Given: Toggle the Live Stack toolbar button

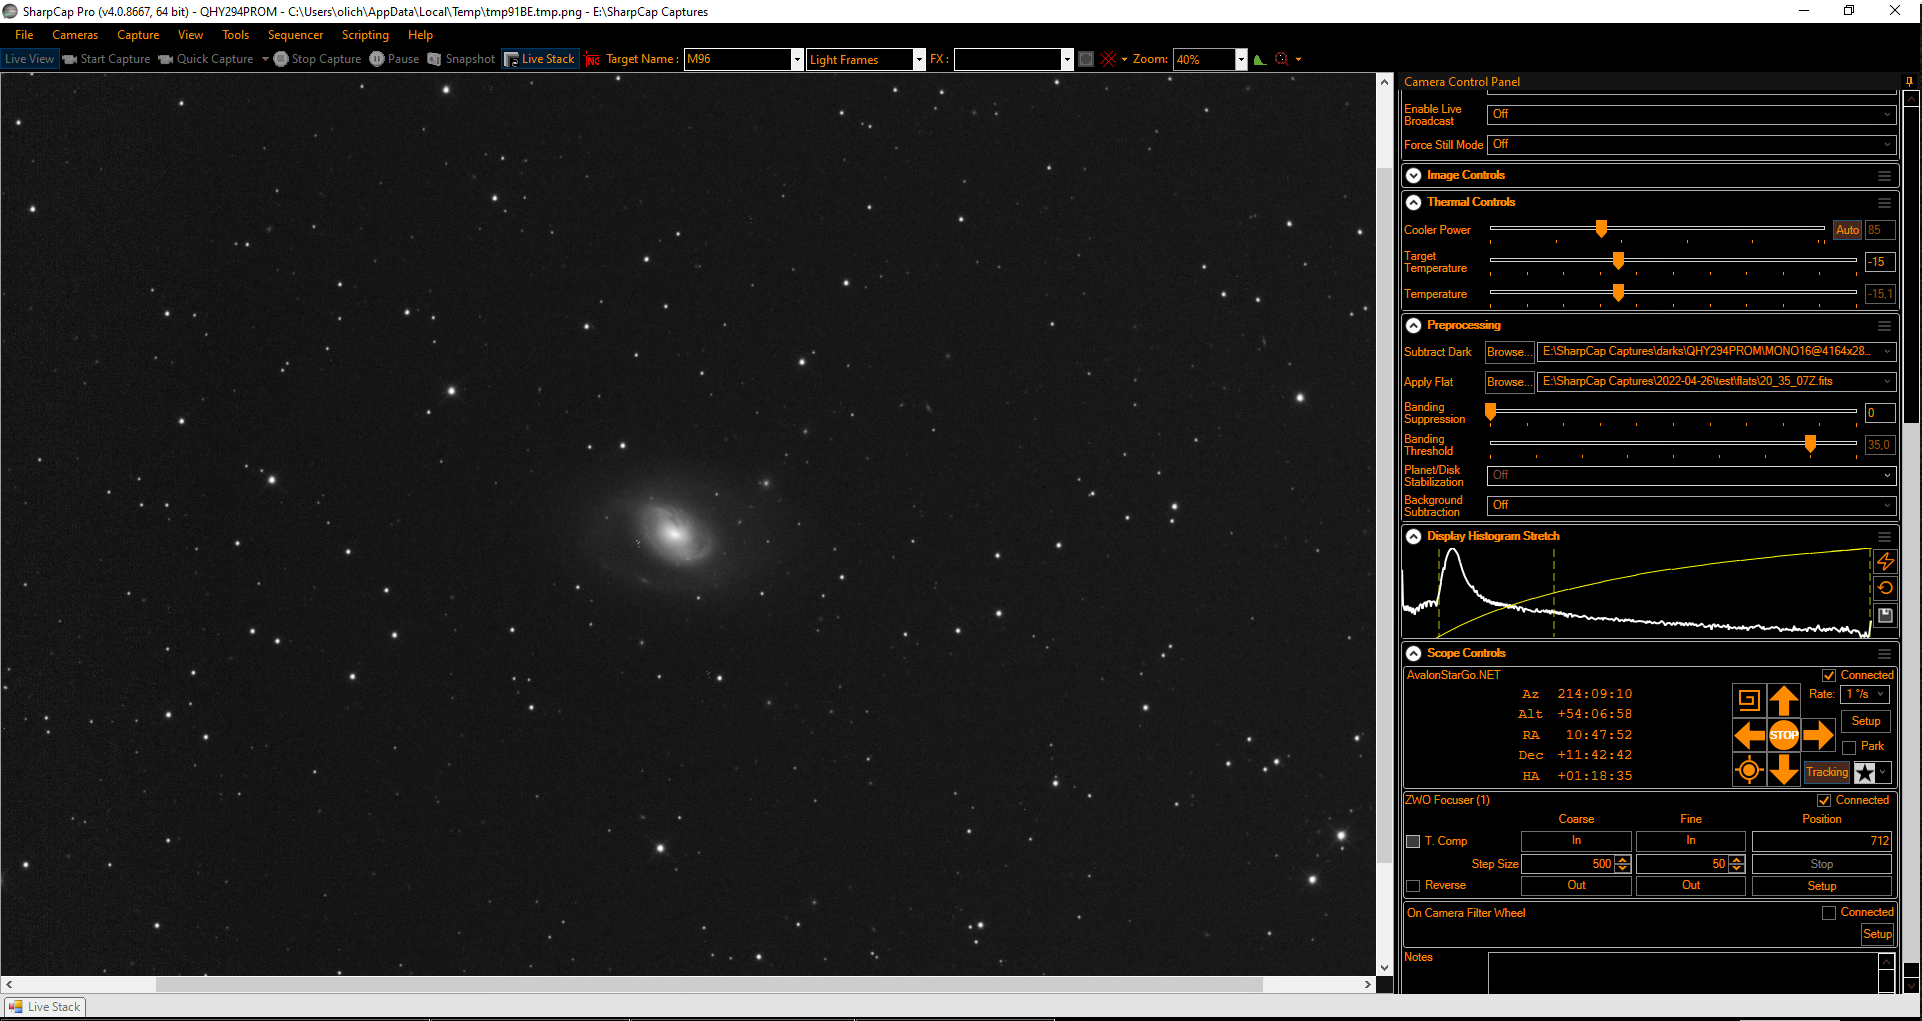Looking at the screenshot, I should 540,59.
